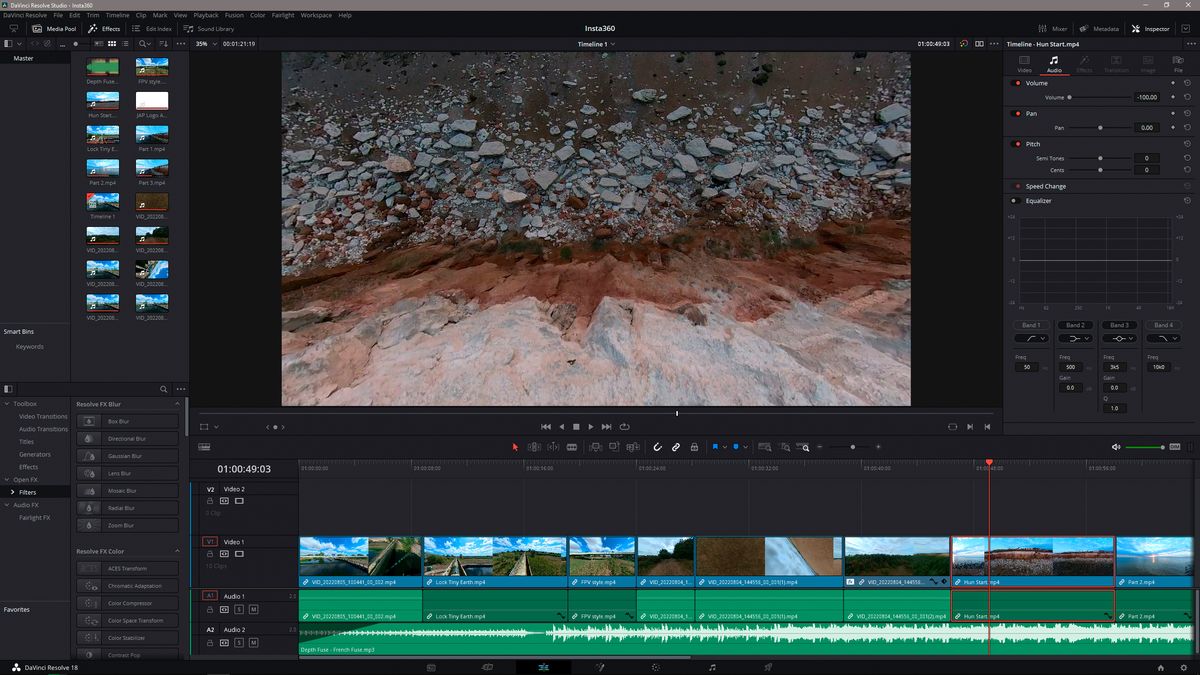1200x675 pixels.
Task: Expand the flag color dropdown arrow
Action: 724,447
